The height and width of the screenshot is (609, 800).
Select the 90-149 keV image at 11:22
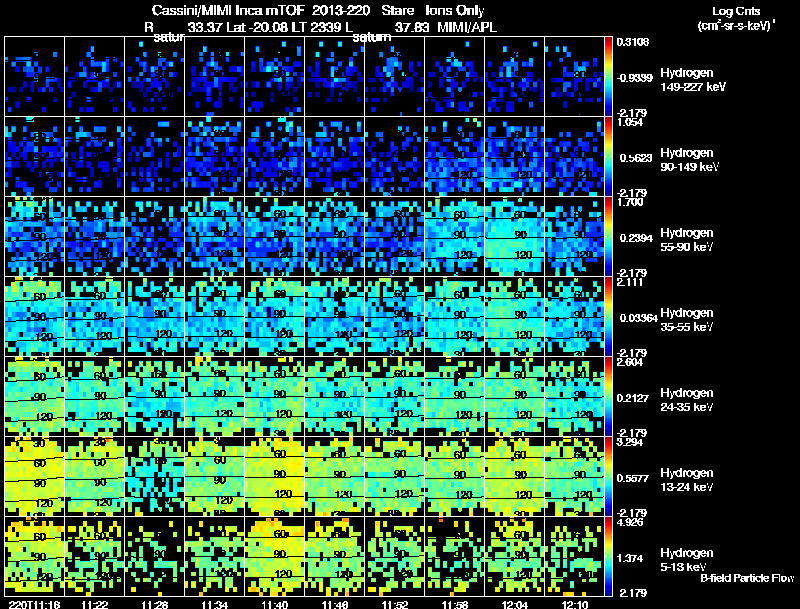click(94, 157)
